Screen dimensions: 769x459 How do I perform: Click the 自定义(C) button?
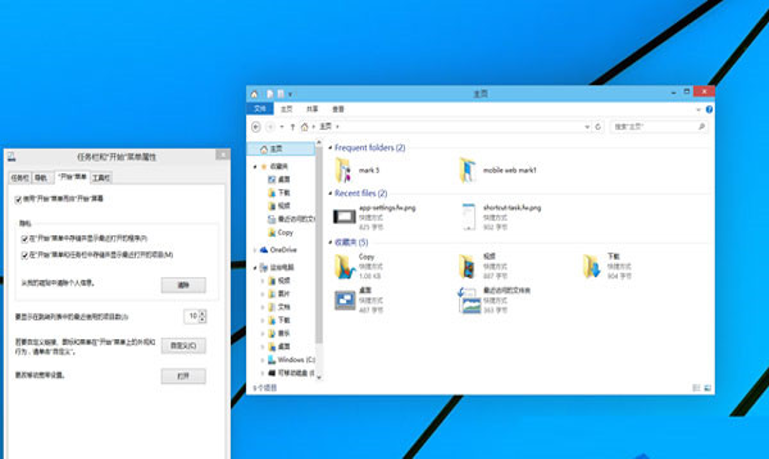(183, 345)
